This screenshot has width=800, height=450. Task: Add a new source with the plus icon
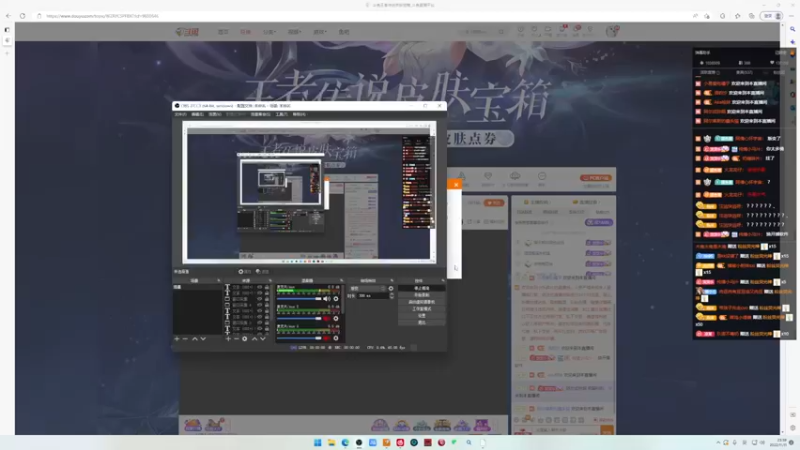pos(228,339)
